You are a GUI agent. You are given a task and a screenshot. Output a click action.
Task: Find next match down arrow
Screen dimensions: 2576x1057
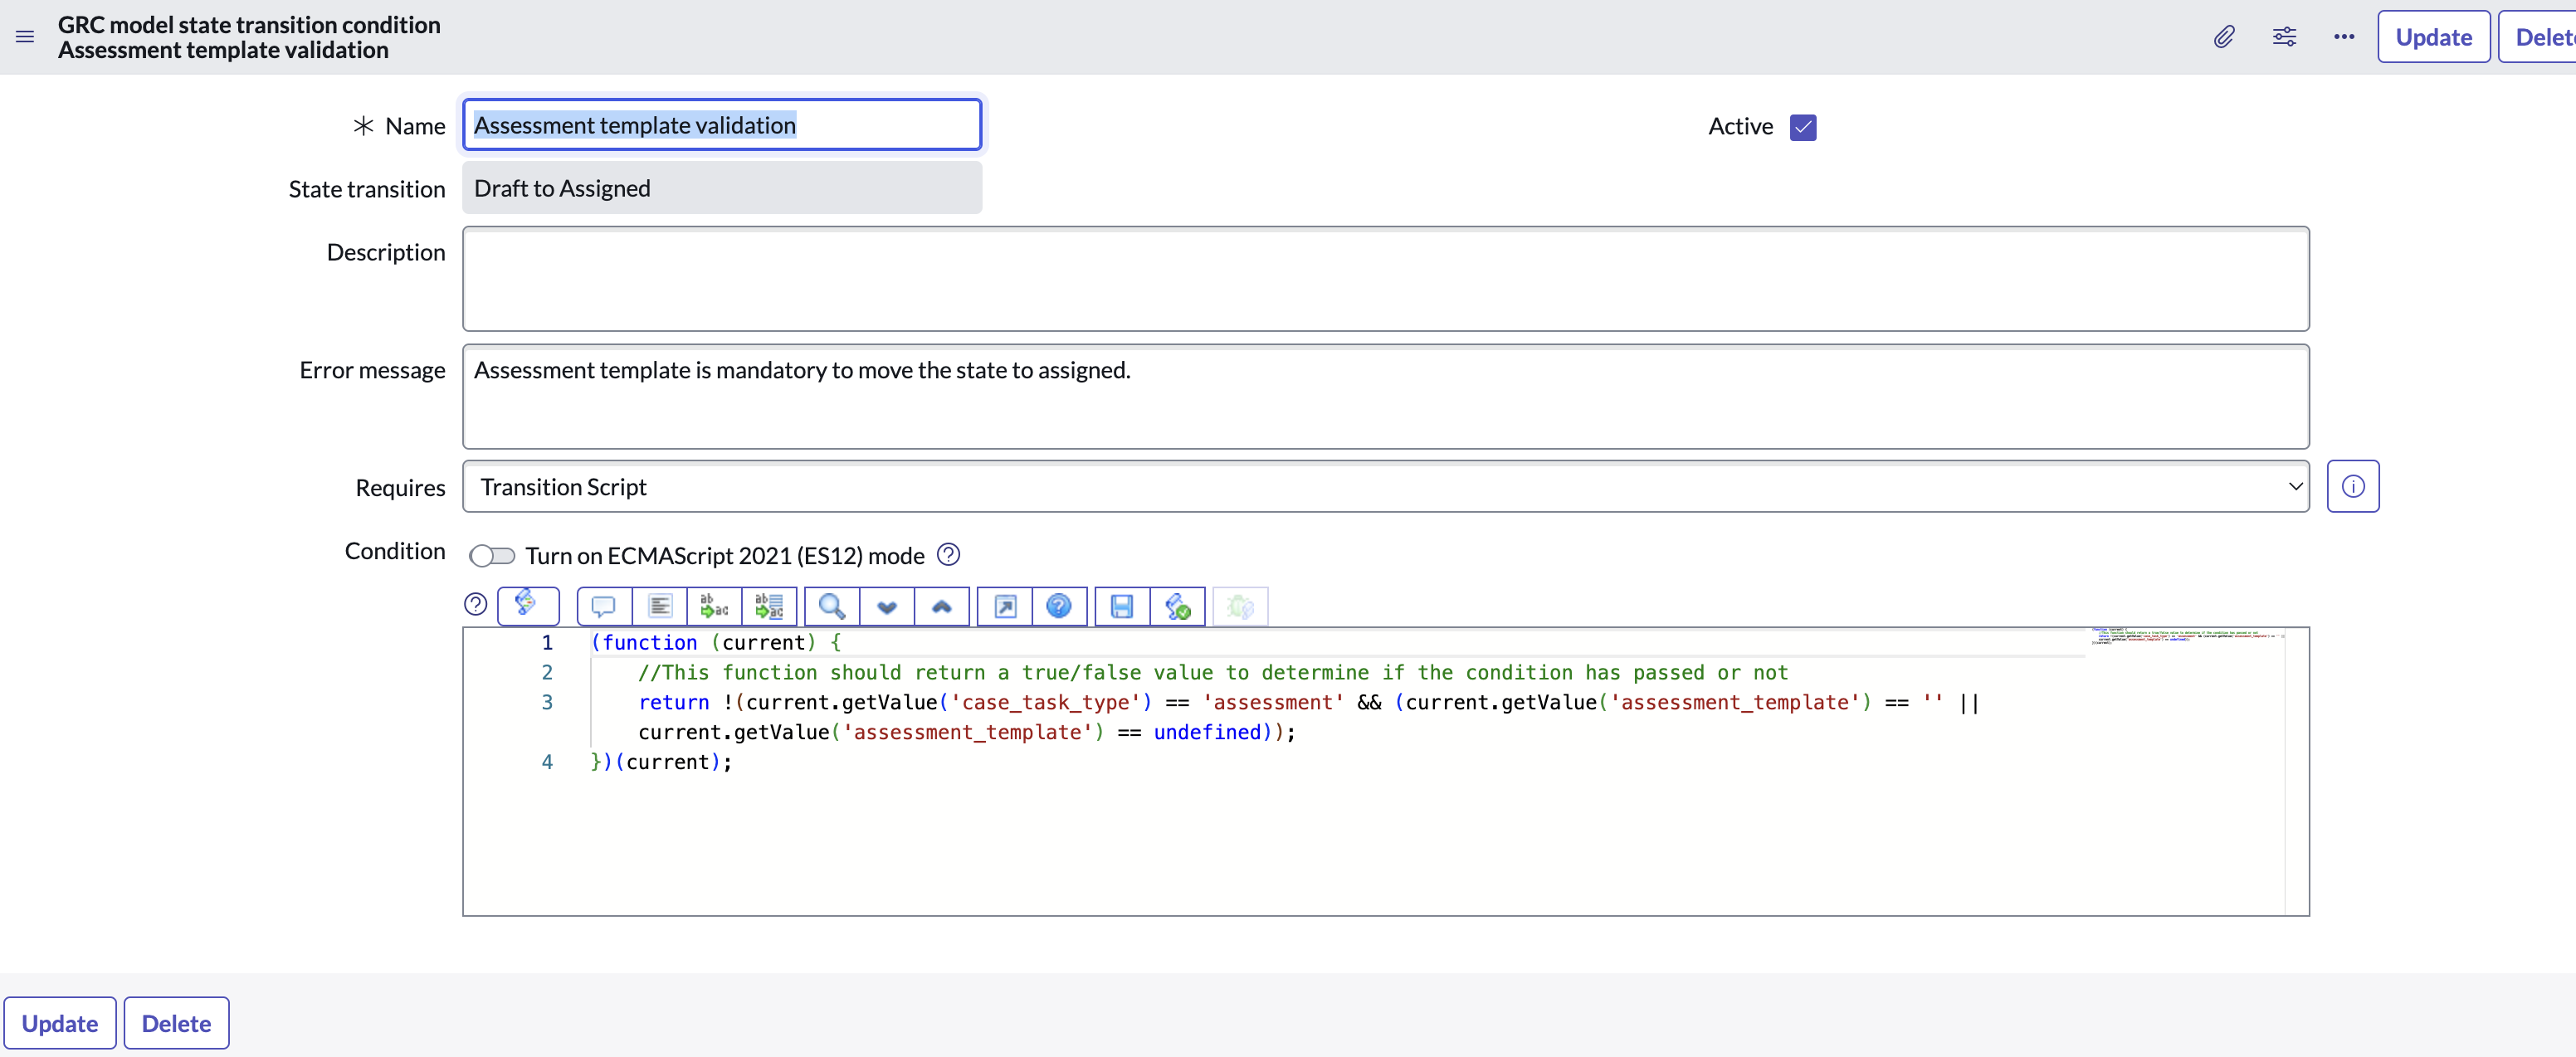(x=887, y=606)
